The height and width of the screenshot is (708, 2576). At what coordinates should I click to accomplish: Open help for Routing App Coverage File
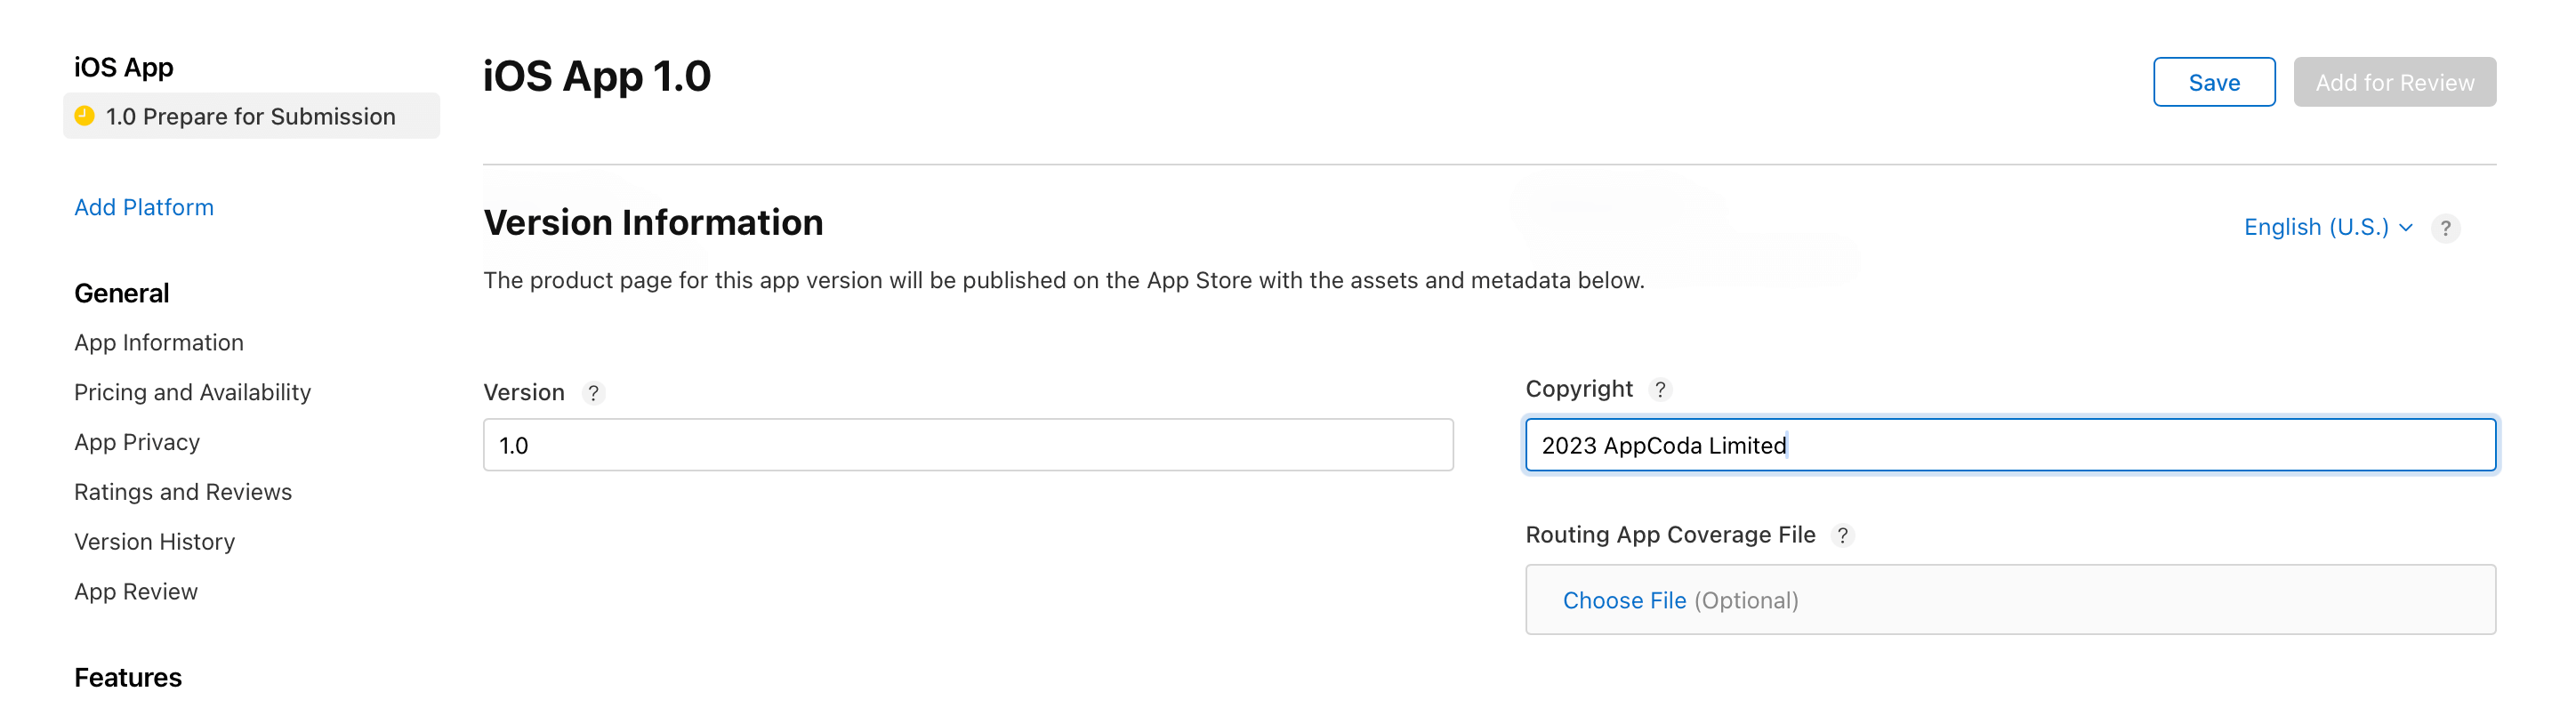pos(1842,535)
